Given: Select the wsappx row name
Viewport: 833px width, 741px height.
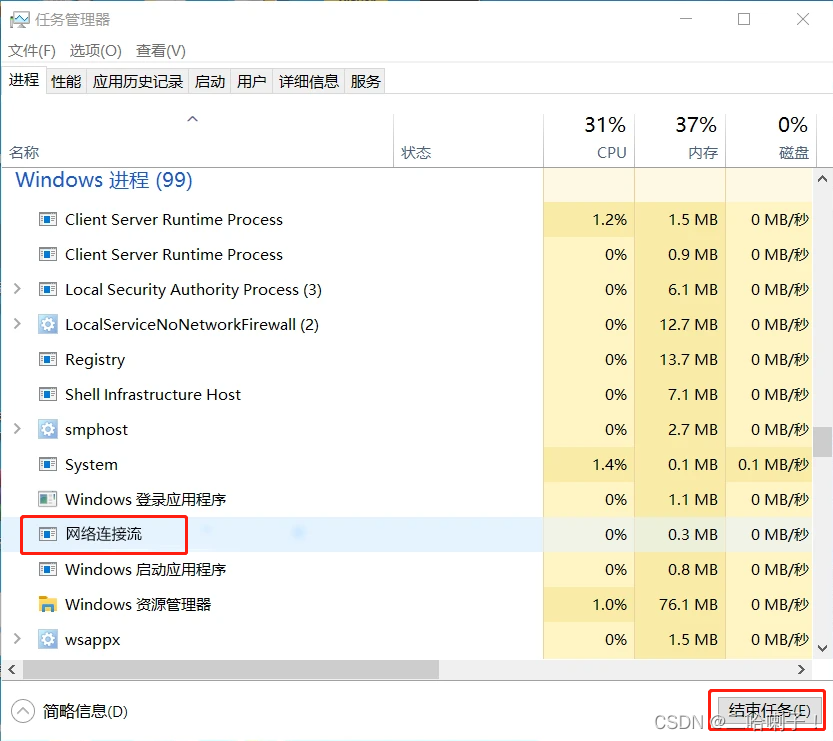Looking at the screenshot, I should tap(92, 640).
